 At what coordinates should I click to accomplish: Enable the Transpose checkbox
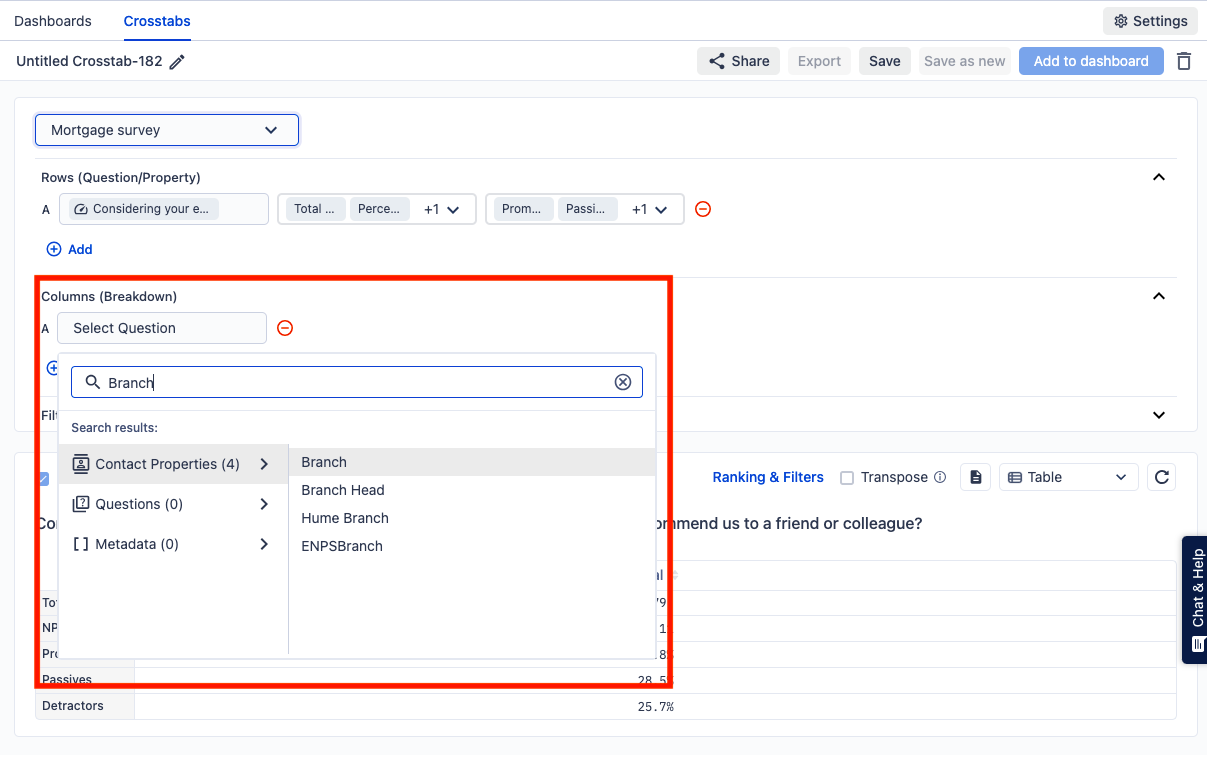coord(847,478)
